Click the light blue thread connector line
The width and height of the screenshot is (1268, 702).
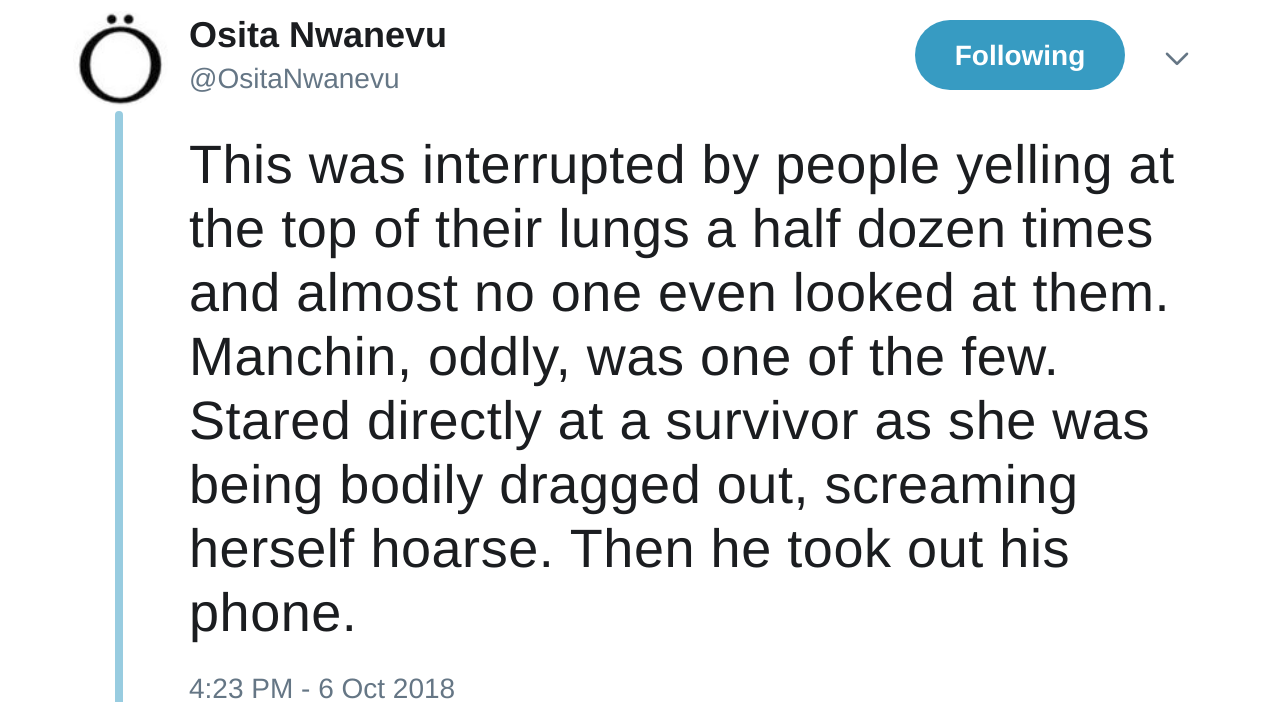pos(119,406)
